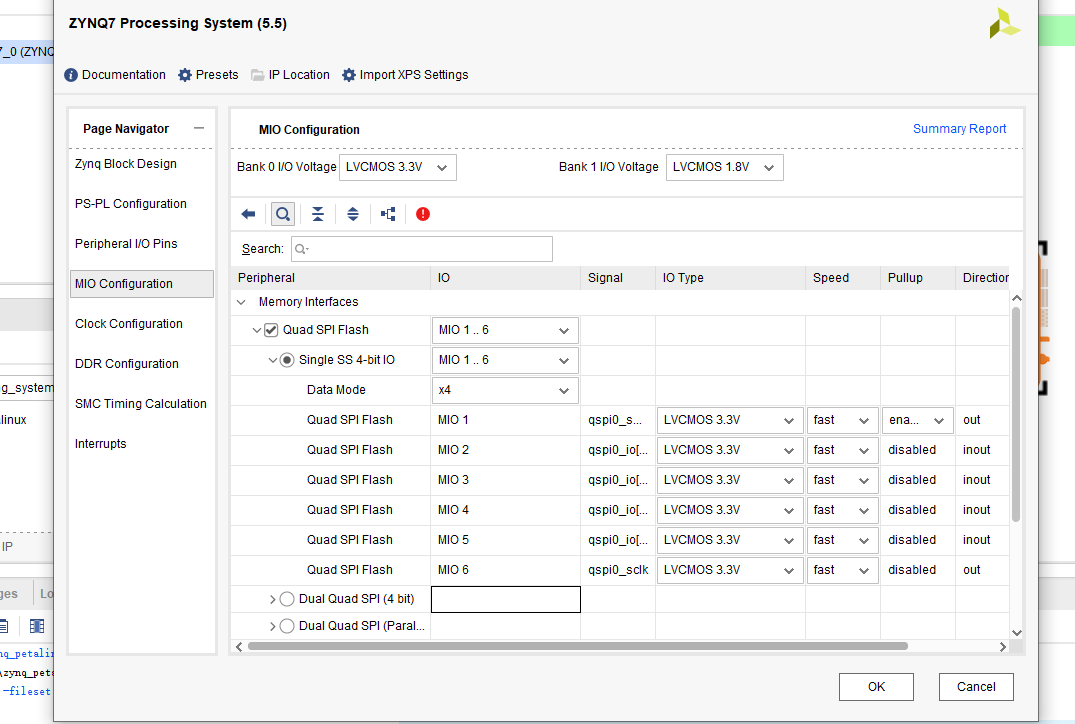The width and height of the screenshot is (1075, 724).
Task: Click the Pullup column header
Action: coord(917,278)
